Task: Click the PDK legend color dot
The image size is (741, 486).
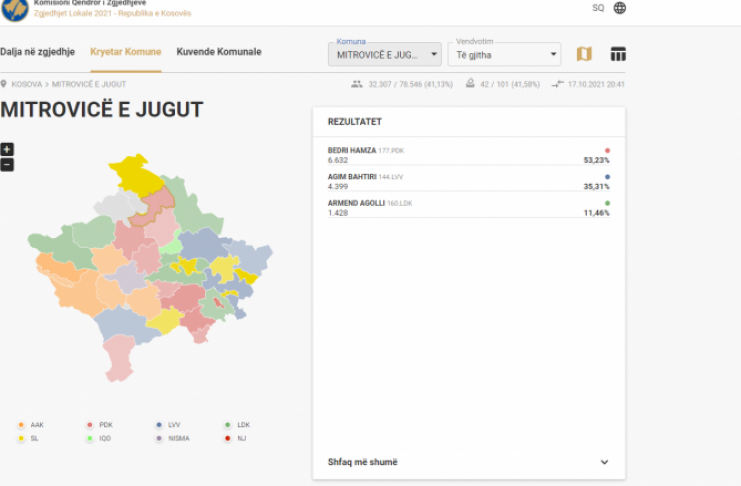Action: point(90,425)
